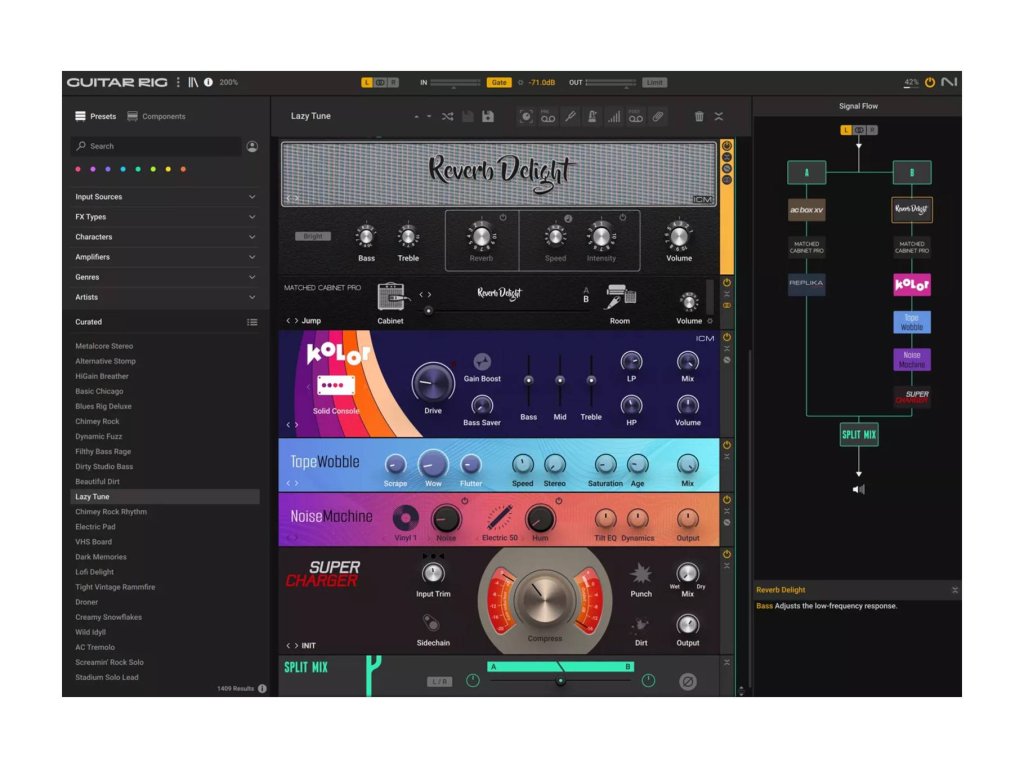
Task: Click the Split Mix A/B crossfade slider
Action: point(560,681)
